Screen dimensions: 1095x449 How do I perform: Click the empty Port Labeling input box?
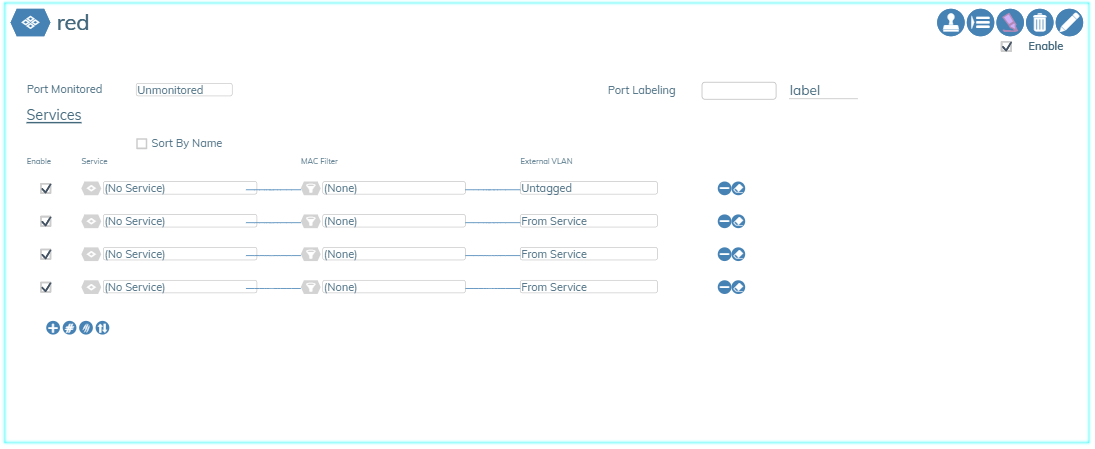click(x=739, y=91)
